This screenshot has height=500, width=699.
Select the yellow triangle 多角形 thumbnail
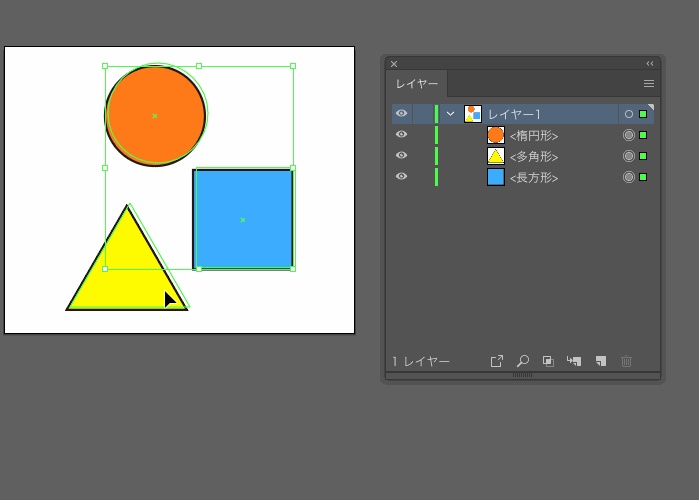[x=496, y=156]
